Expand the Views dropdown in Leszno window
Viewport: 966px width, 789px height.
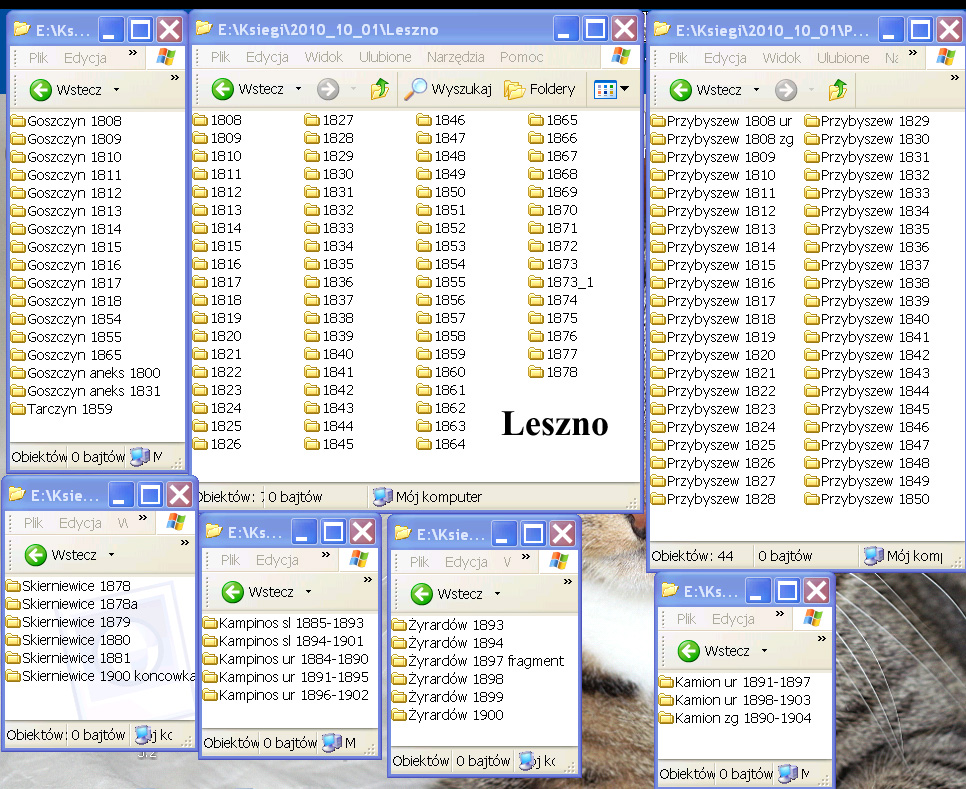(625, 90)
